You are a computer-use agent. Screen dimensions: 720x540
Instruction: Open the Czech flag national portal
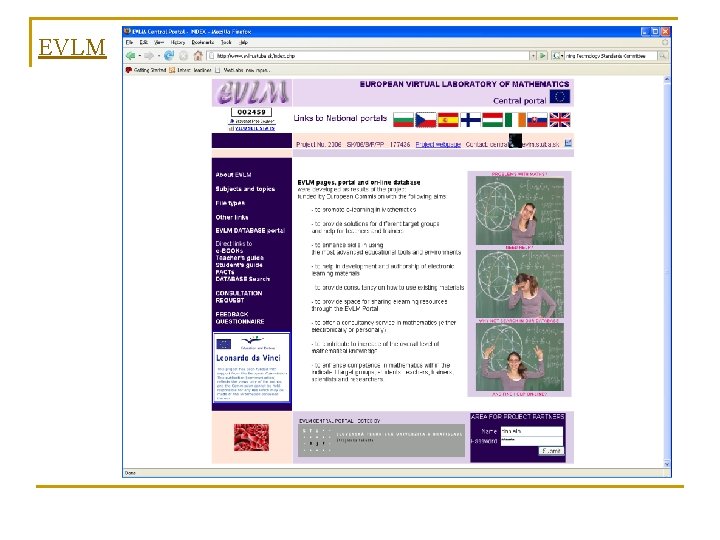[x=426, y=119]
